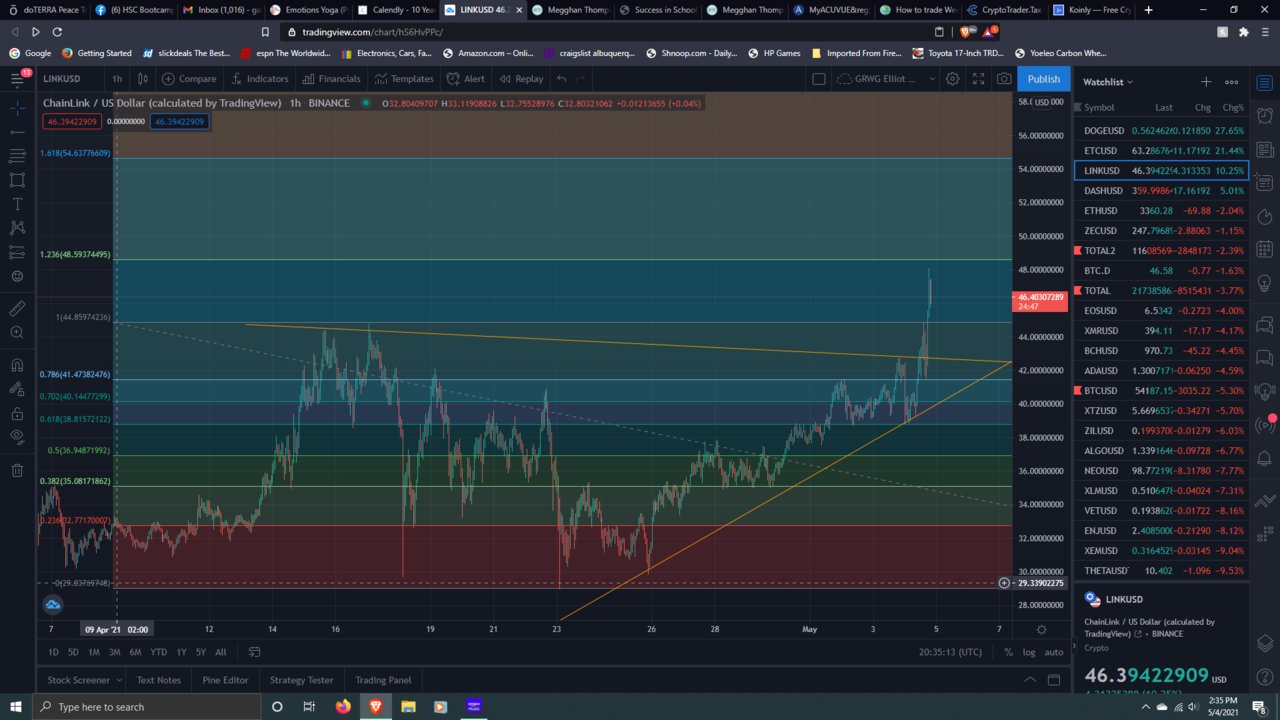This screenshot has height=720, width=1280.
Task: Maximize the bottom panel
Action: [1054, 680]
